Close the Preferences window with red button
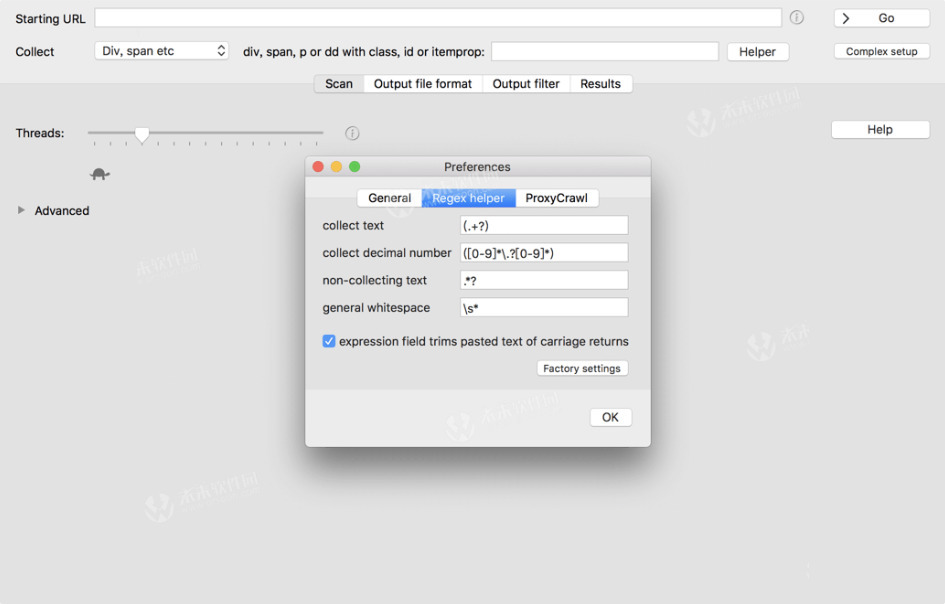 (318, 166)
